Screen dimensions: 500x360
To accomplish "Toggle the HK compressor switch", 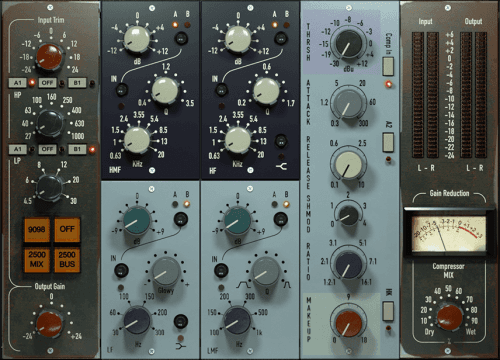I will coord(388,312).
